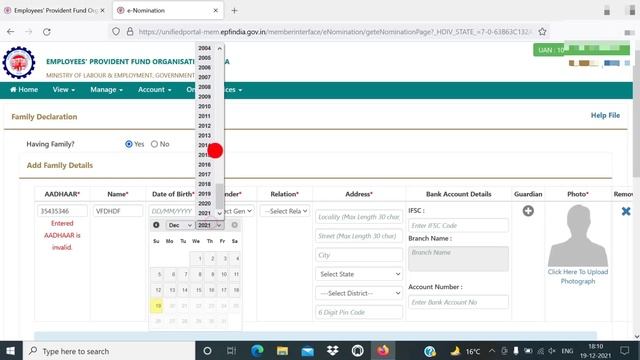Viewport: 640px width, 360px height.
Task: Select Yes for Having Family
Action: pos(129,144)
